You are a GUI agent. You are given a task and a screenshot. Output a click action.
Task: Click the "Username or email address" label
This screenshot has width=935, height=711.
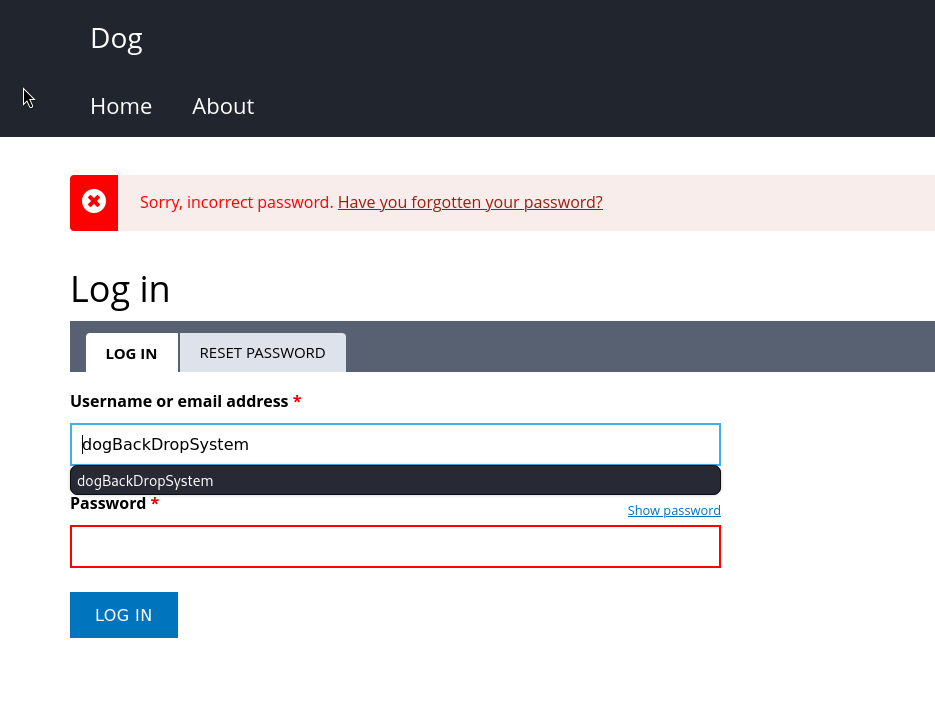(179, 401)
